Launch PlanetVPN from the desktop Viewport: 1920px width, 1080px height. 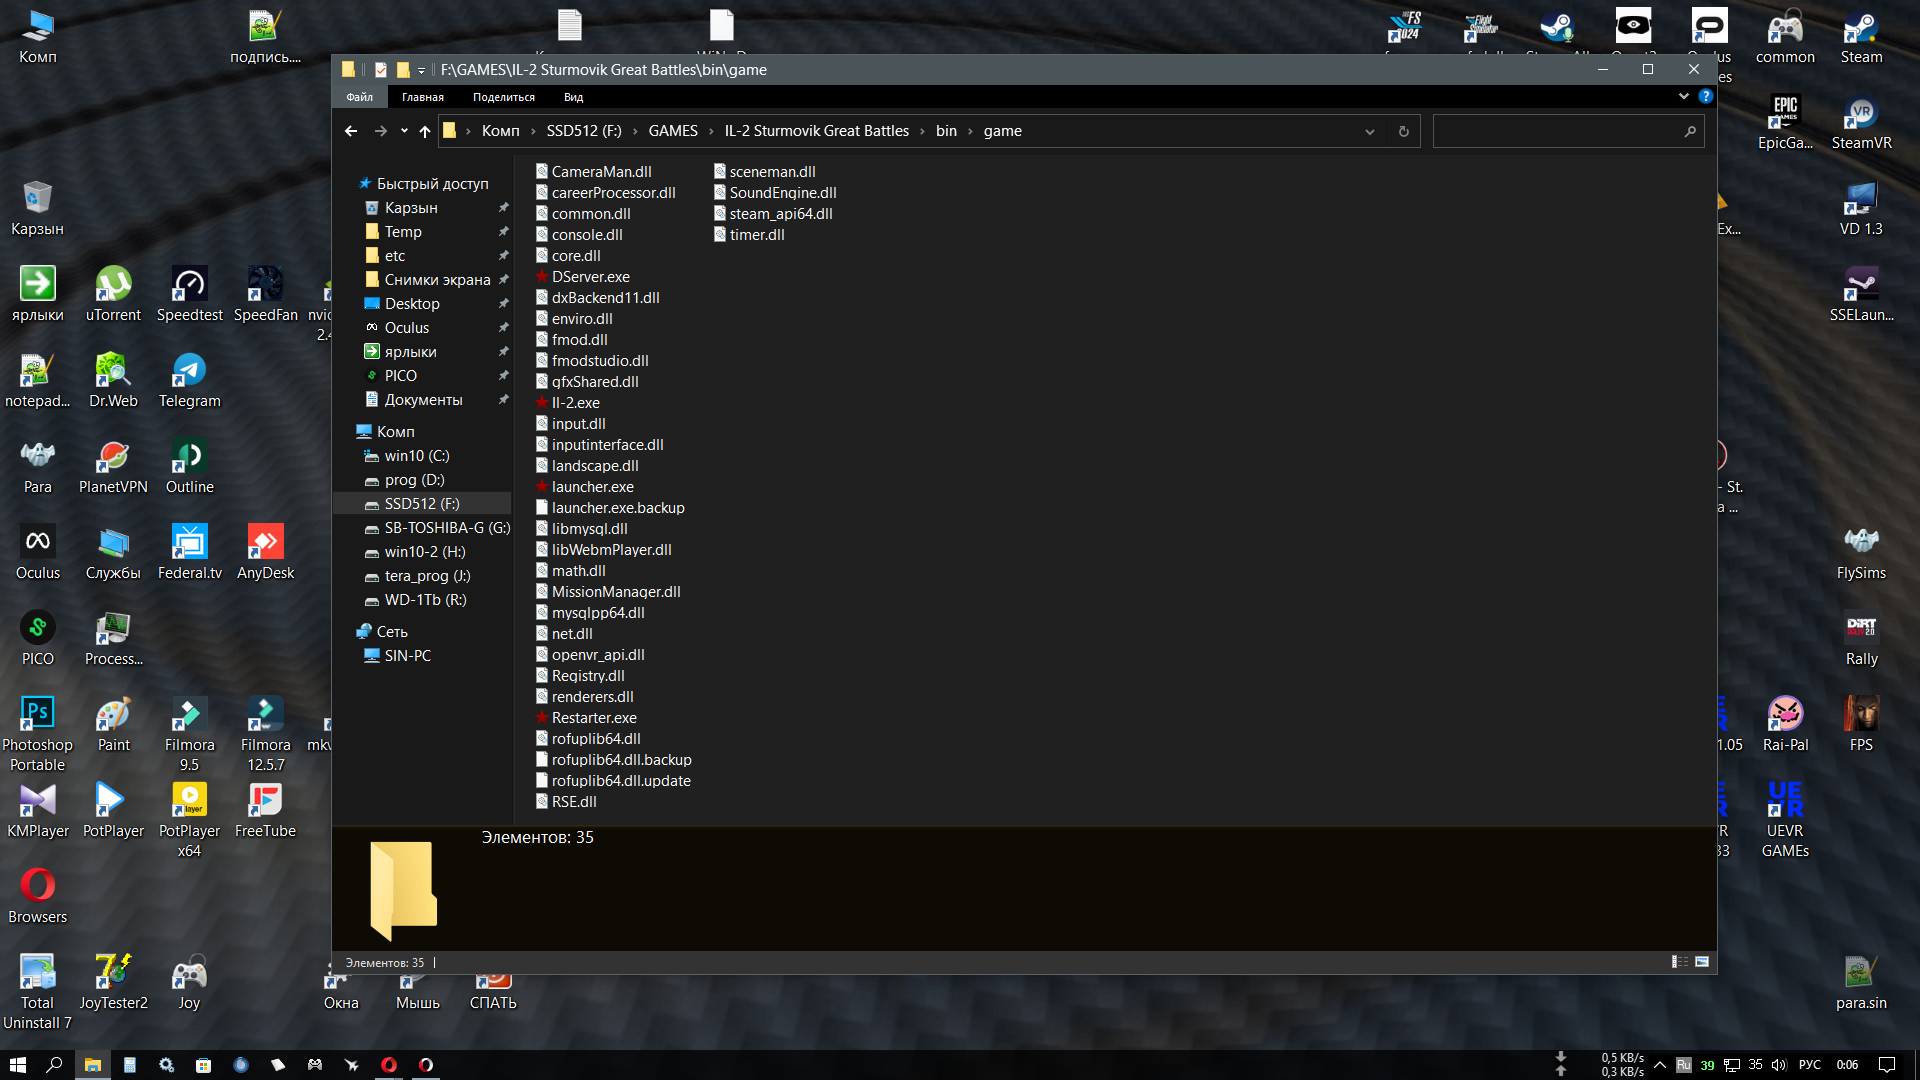[113, 467]
